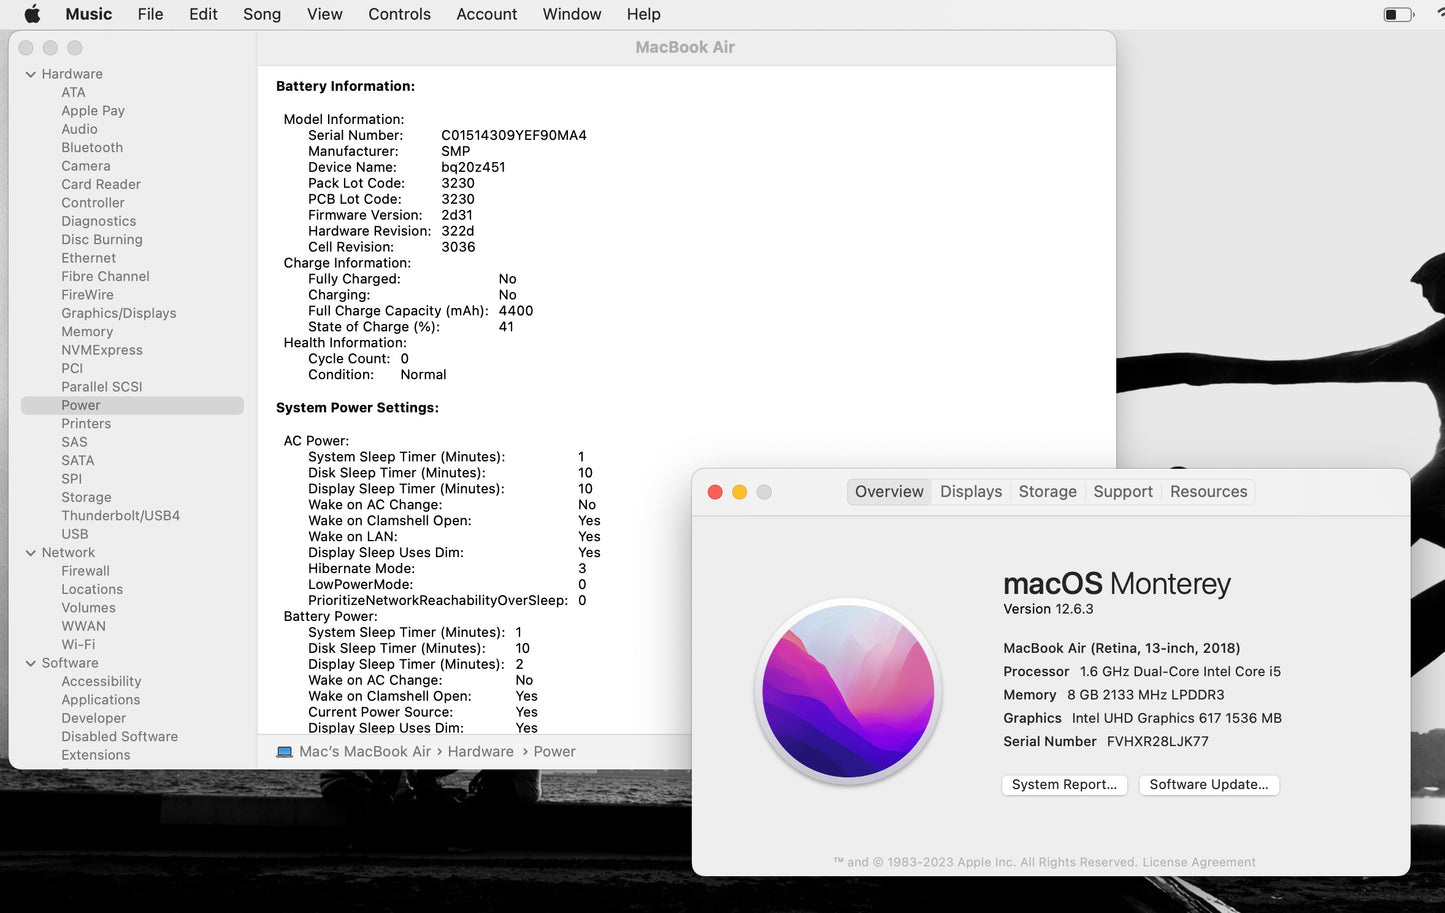Close the About This Mac window
This screenshot has width=1445, height=913.
[715, 492]
